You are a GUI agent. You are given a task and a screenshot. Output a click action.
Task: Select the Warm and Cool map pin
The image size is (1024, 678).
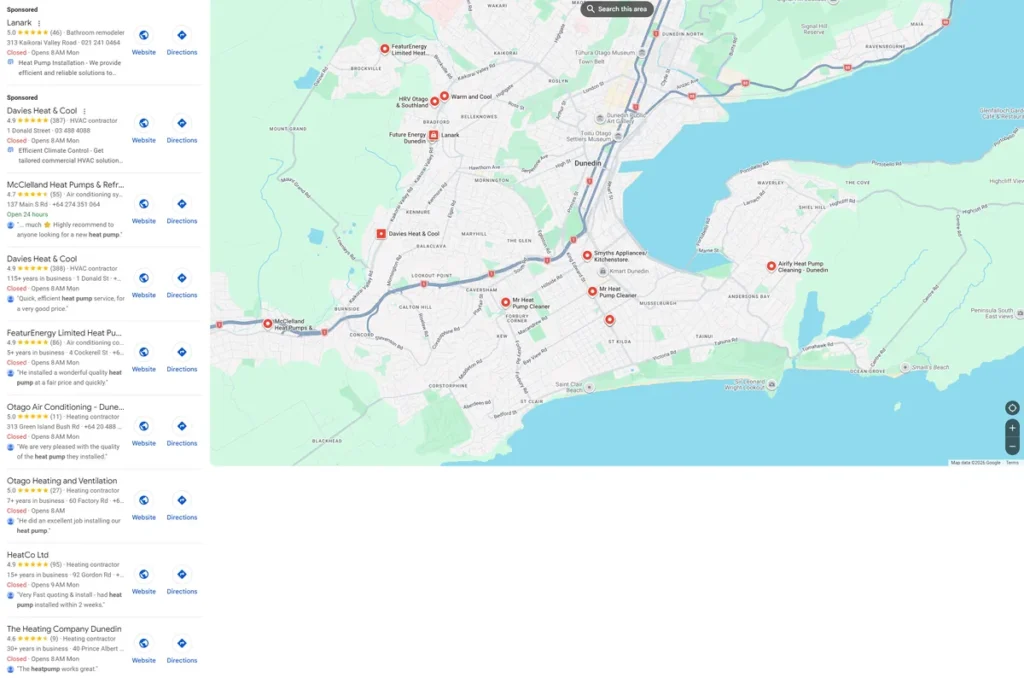(444, 96)
